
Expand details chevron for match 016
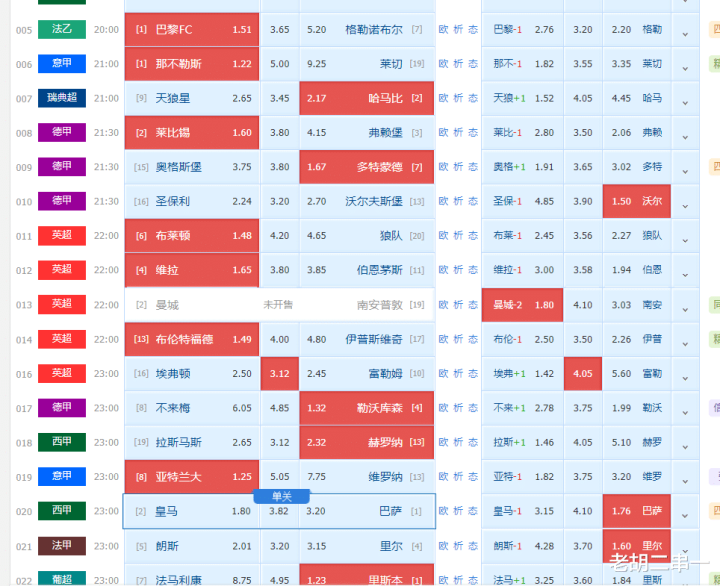pos(685,378)
